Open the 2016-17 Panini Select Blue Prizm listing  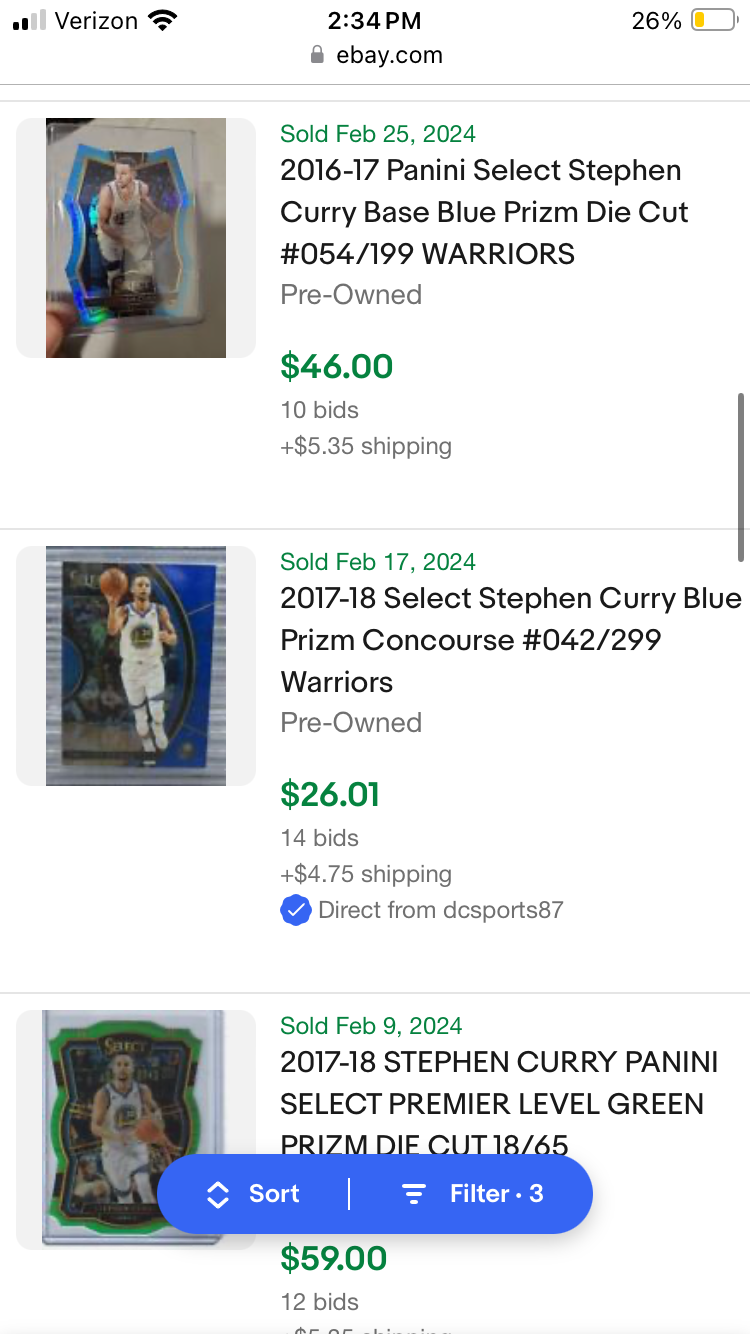click(485, 212)
